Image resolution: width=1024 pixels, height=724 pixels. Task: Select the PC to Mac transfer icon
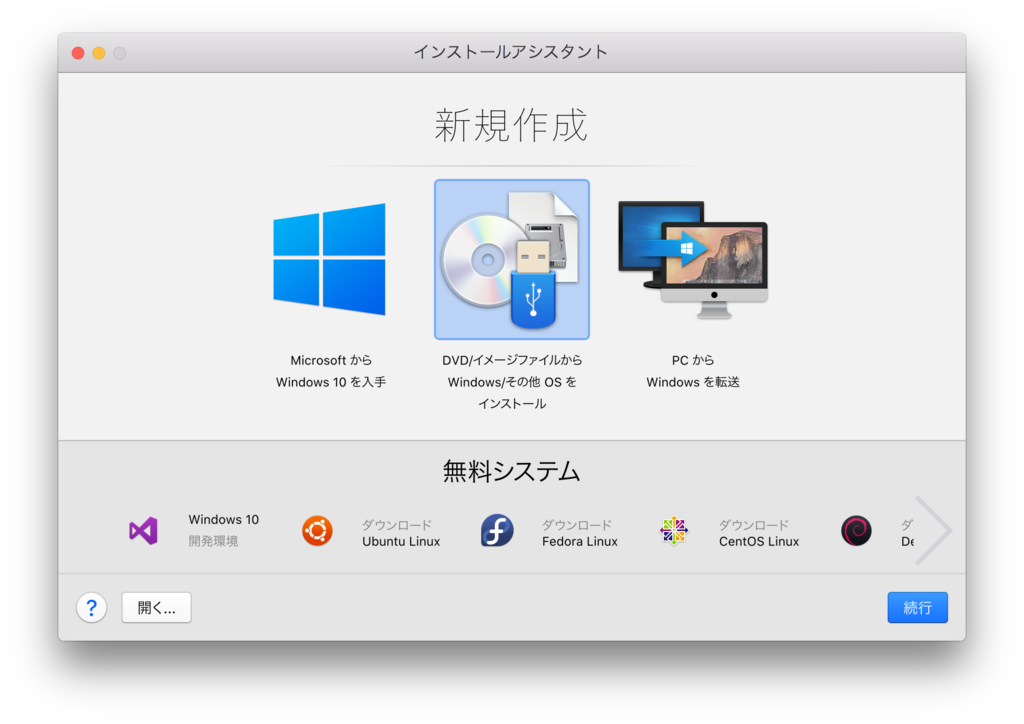693,259
